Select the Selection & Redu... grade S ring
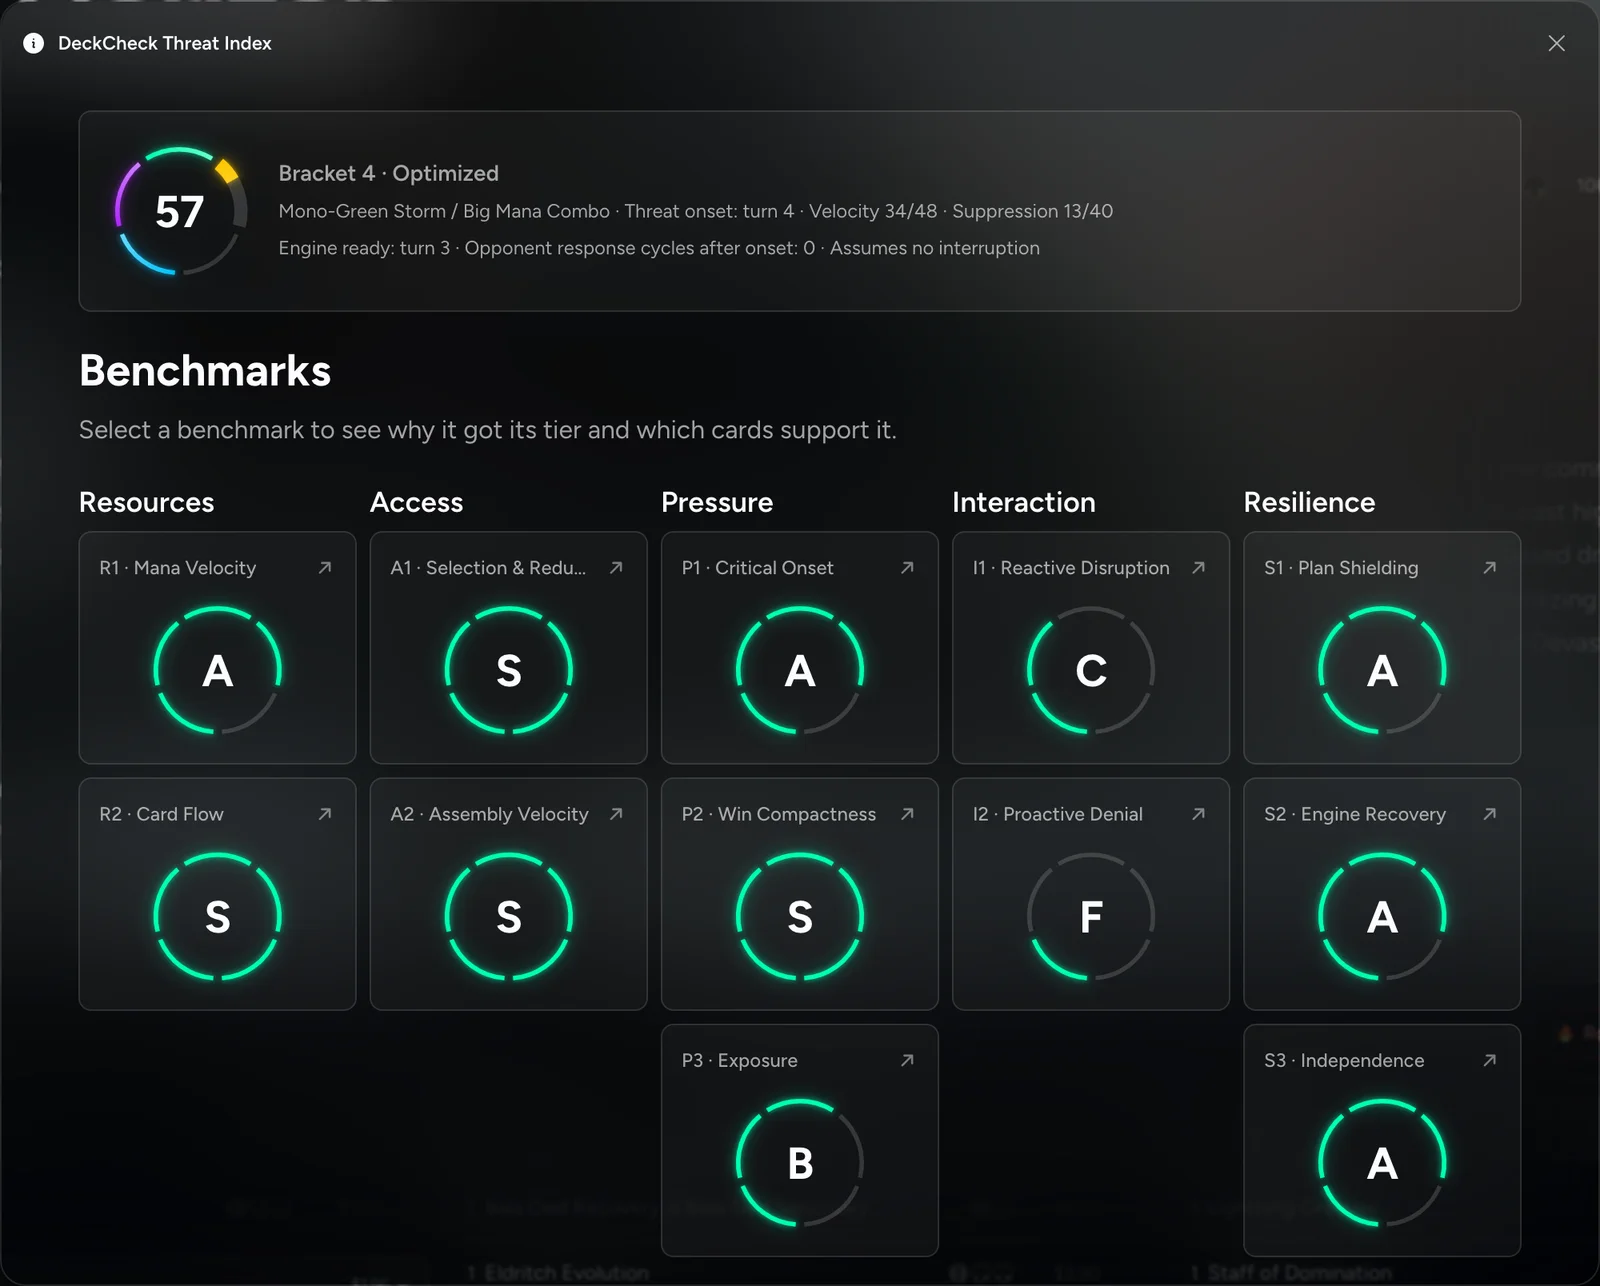 pos(508,670)
